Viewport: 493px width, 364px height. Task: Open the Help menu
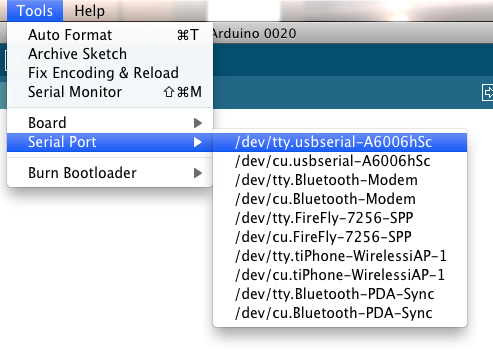(x=89, y=11)
